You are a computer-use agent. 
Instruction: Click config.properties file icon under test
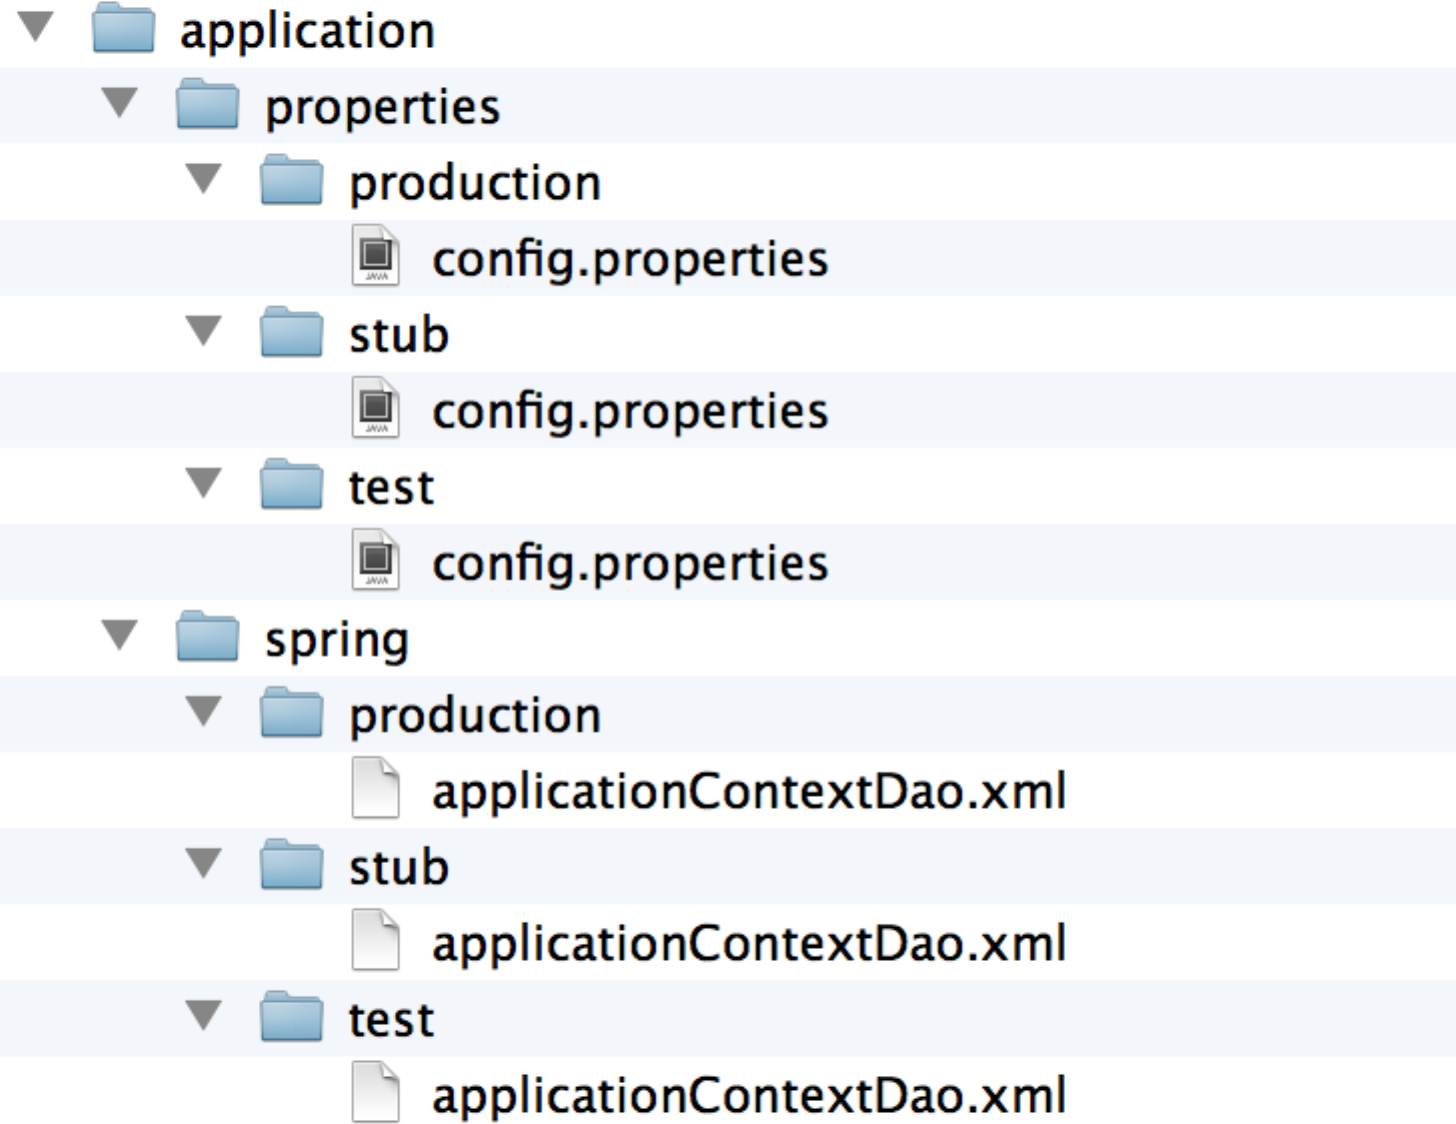[376, 562]
